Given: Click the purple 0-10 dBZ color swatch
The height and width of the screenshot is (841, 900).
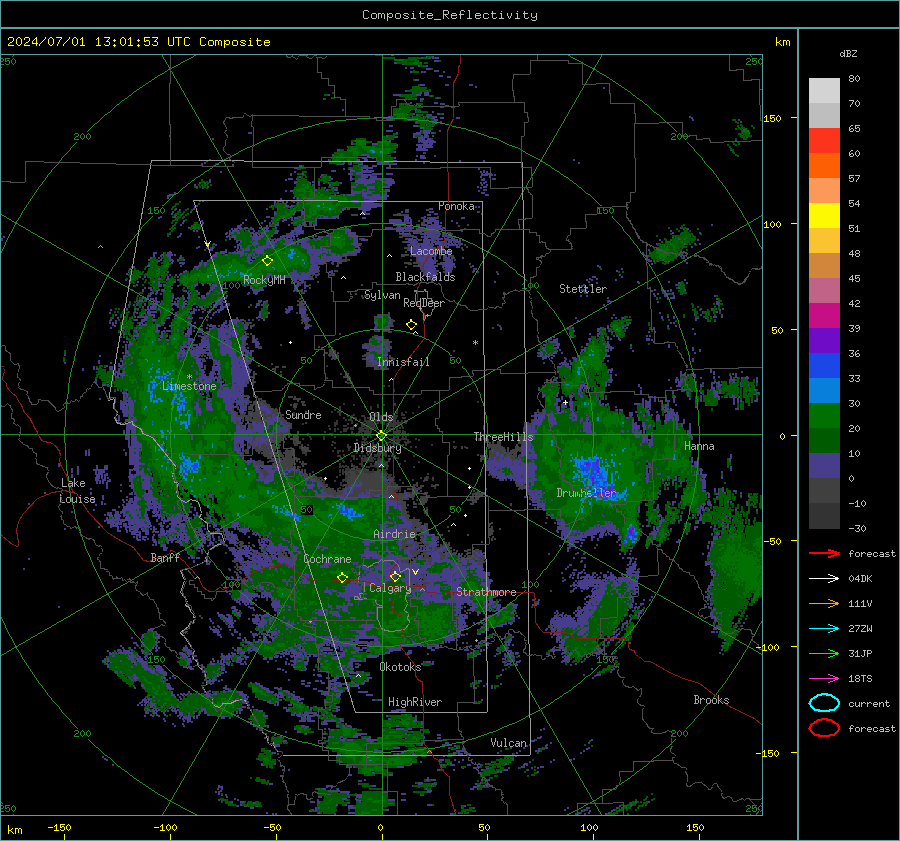Looking at the screenshot, I should tap(824, 466).
